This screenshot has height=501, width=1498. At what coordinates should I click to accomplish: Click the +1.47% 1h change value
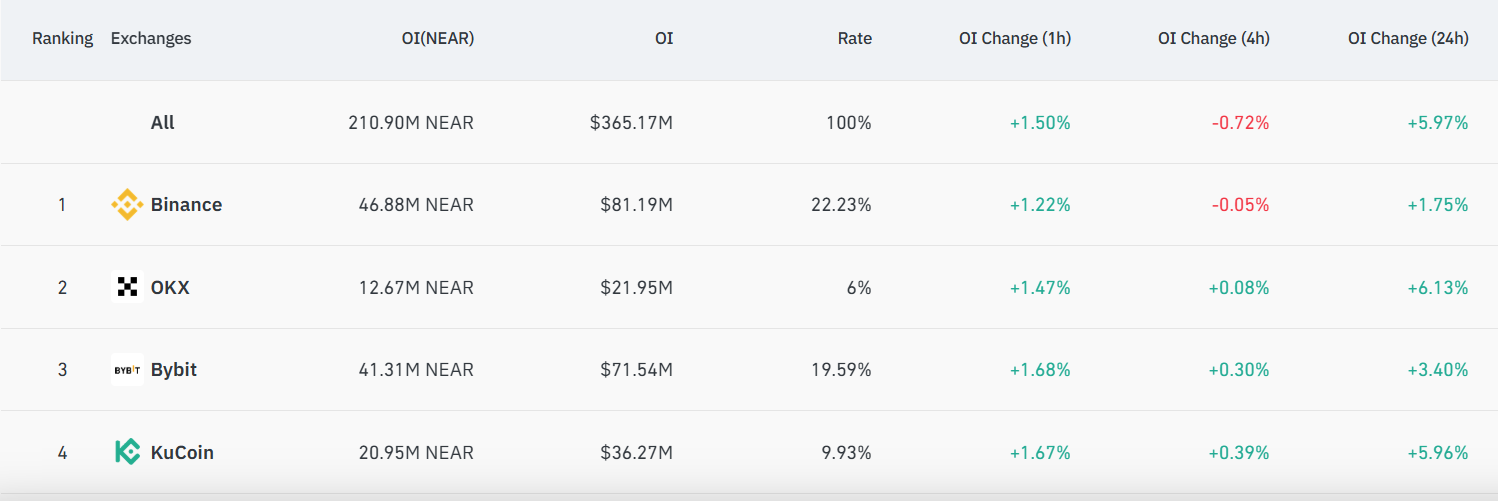pos(1040,287)
